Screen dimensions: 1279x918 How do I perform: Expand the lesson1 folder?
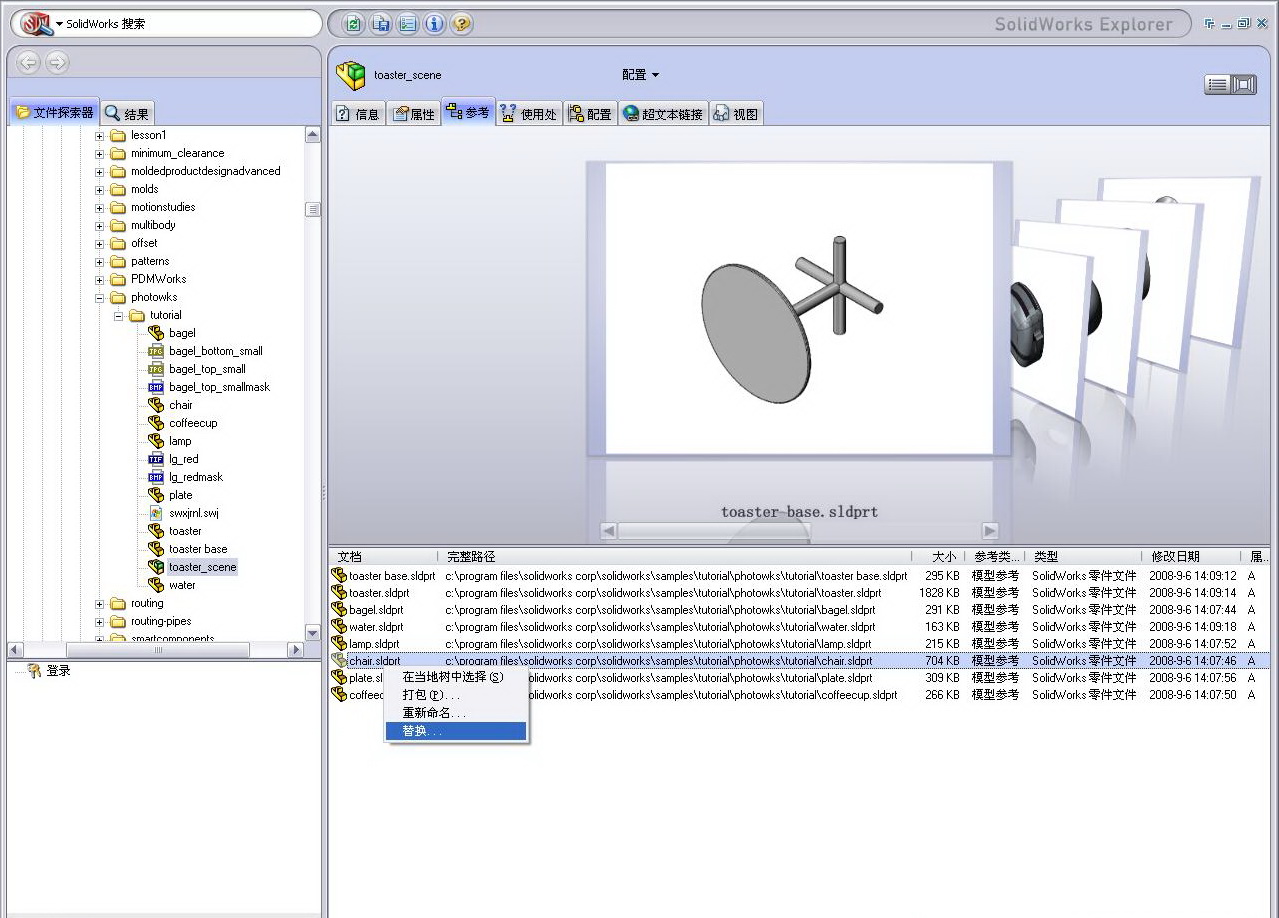click(x=100, y=135)
